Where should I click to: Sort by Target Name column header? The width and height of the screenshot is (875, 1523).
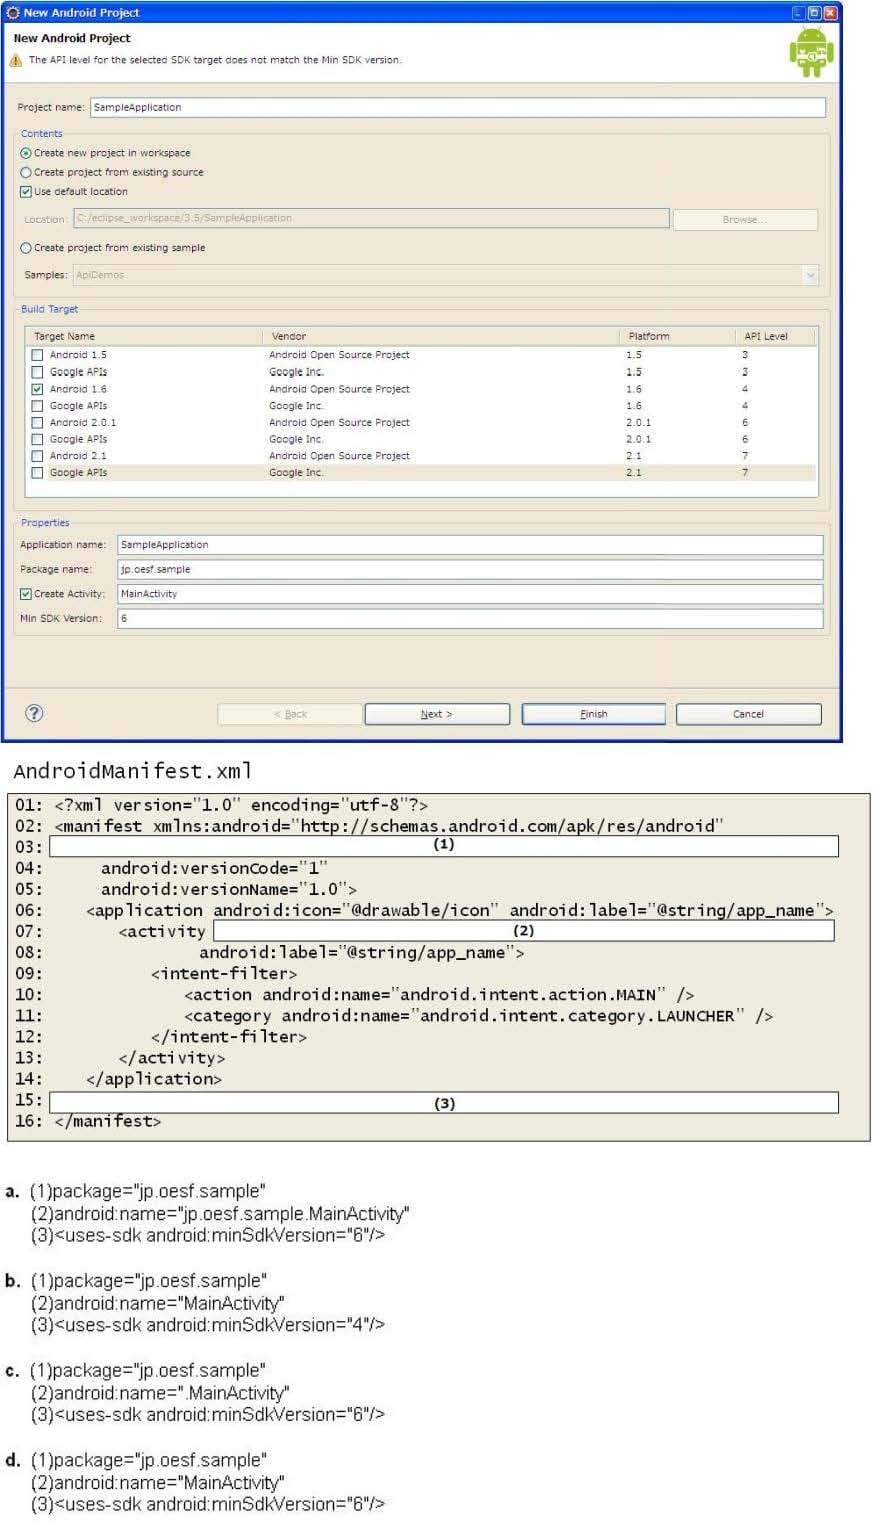[65, 336]
